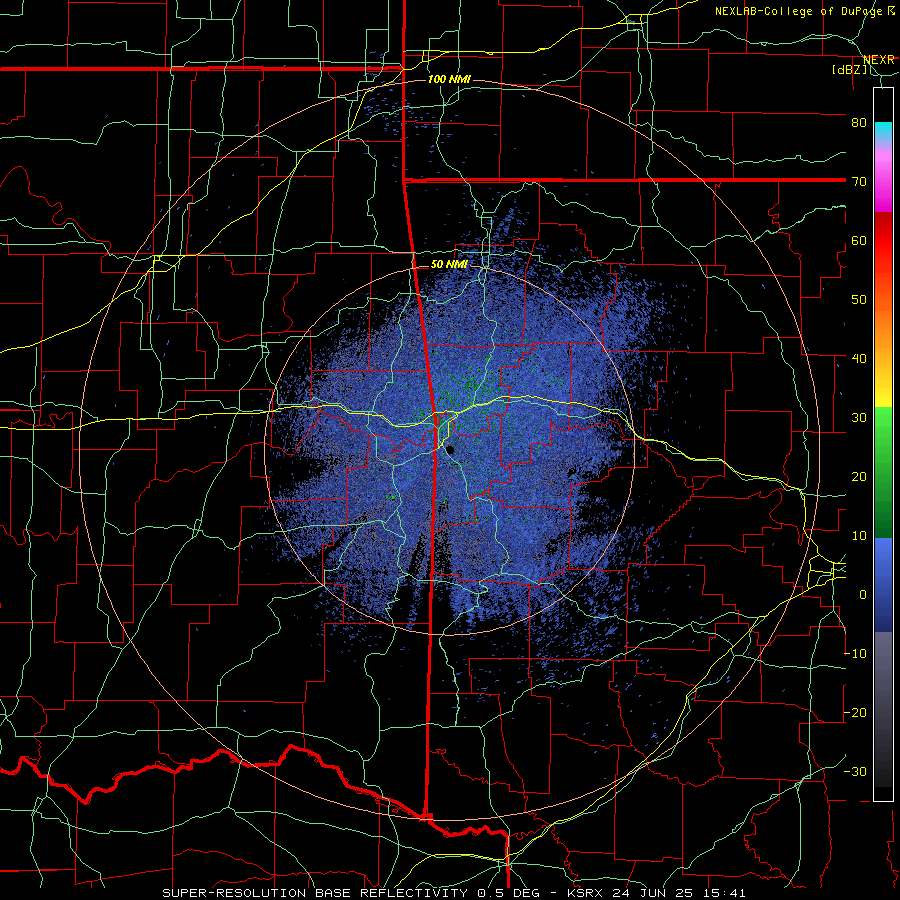The height and width of the screenshot is (900, 900).
Task: Click the 60 value on the dBZ scale
Action: pyautogui.click(x=859, y=240)
